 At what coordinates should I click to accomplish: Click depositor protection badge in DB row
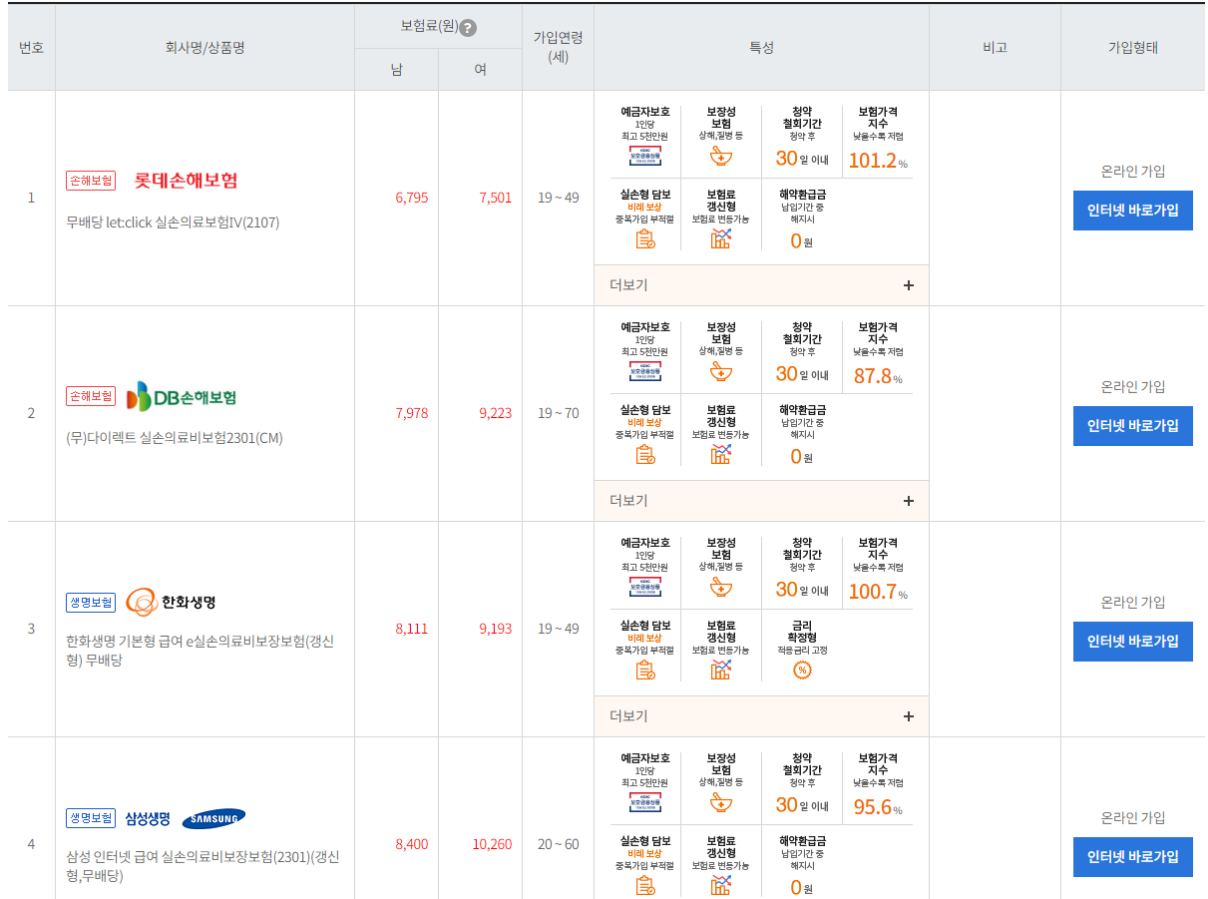[x=645, y=371]
